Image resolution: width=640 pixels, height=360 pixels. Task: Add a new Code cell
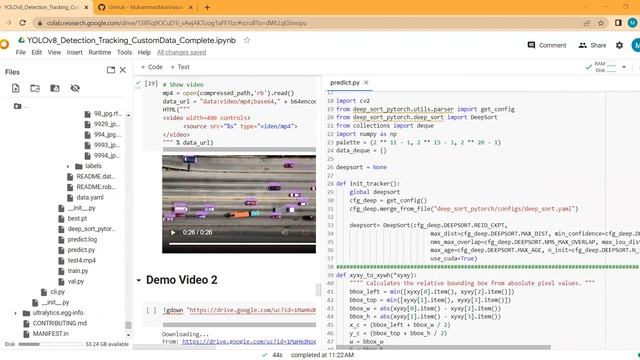tap(151, 67)
